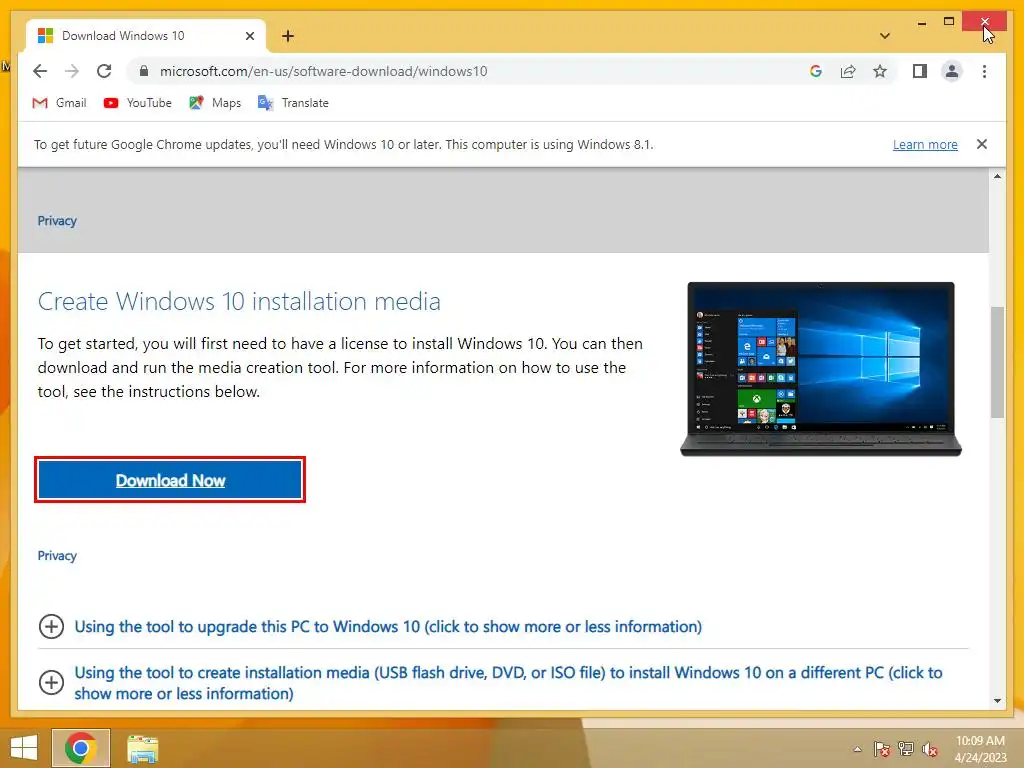Click the 'Create Windows 10 installation media' heading
The height and width of the screenshot is (768, 1024).
[x=239, y=301]
